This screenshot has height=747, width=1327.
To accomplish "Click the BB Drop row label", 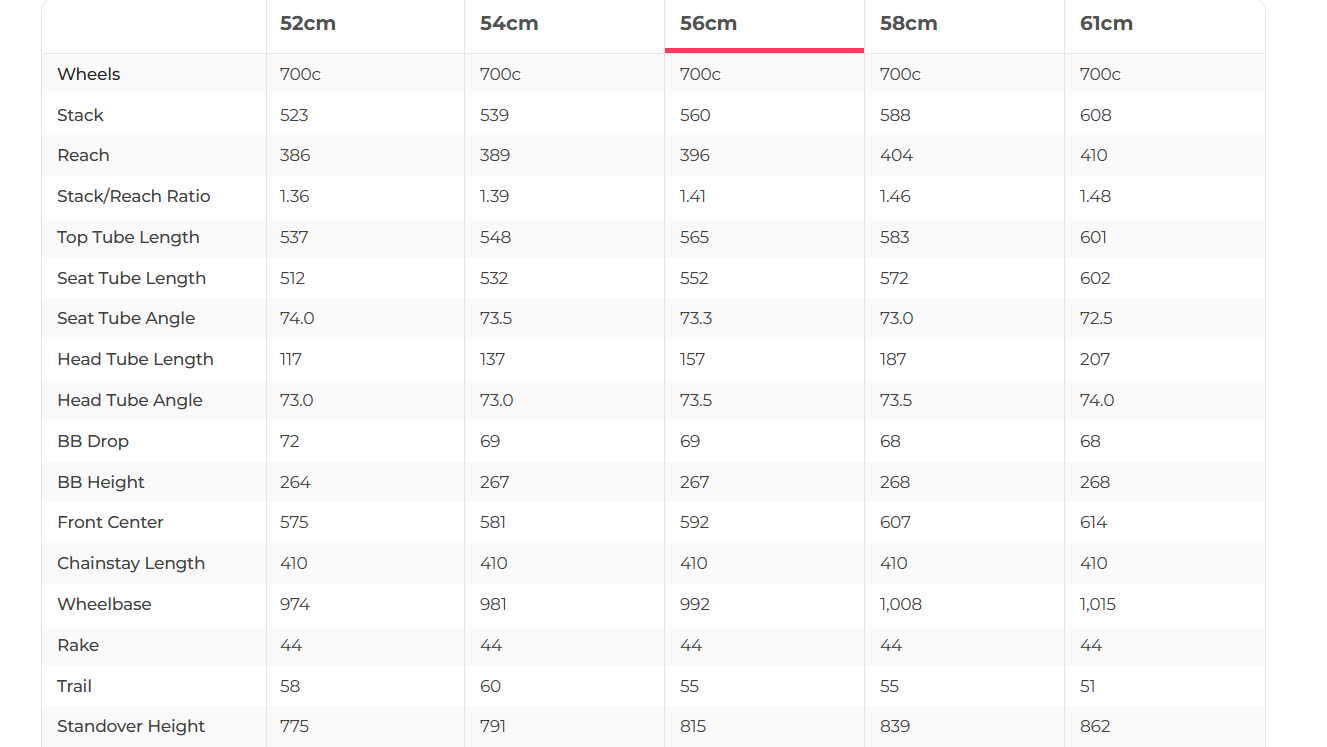I will pos(93,441).
